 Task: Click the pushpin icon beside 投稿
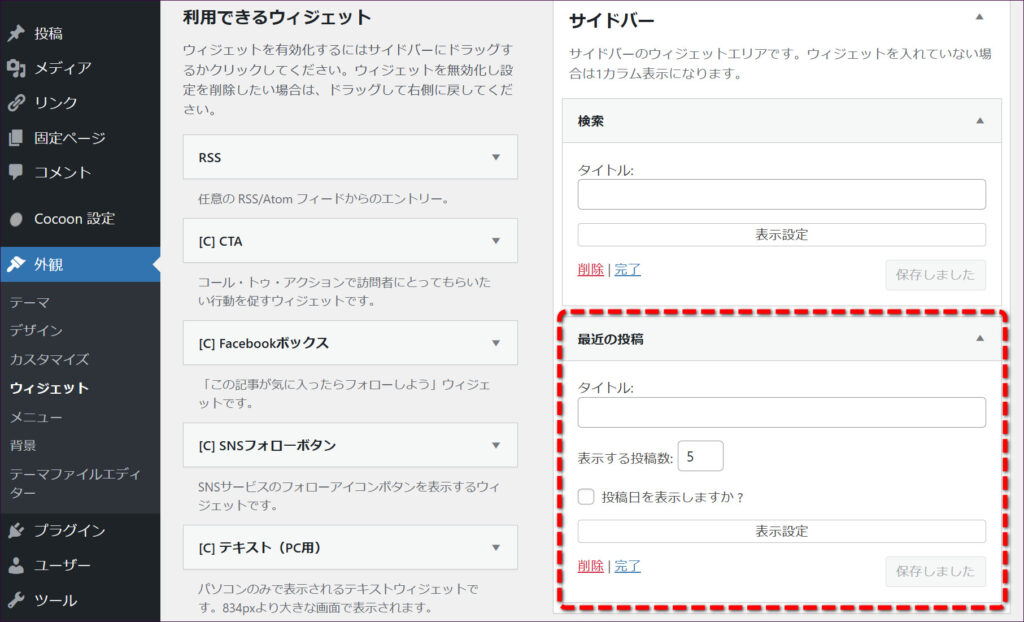tap(16, 33)
